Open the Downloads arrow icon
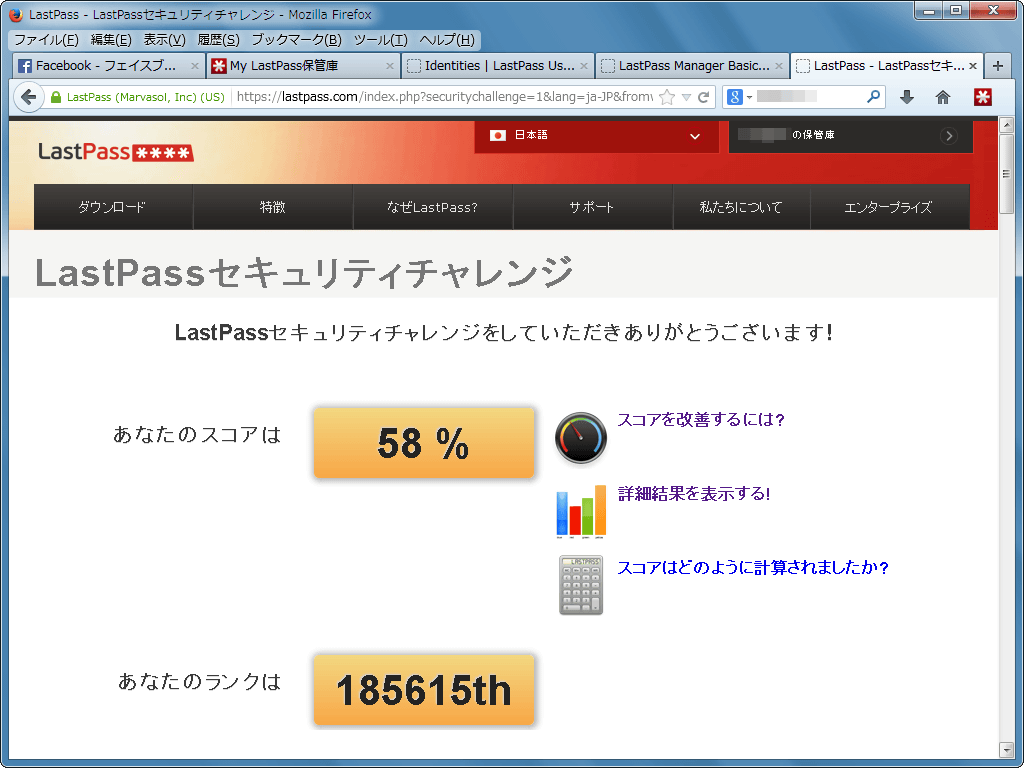The height and width of the screenshot is (768, 1024). (906, 97)
